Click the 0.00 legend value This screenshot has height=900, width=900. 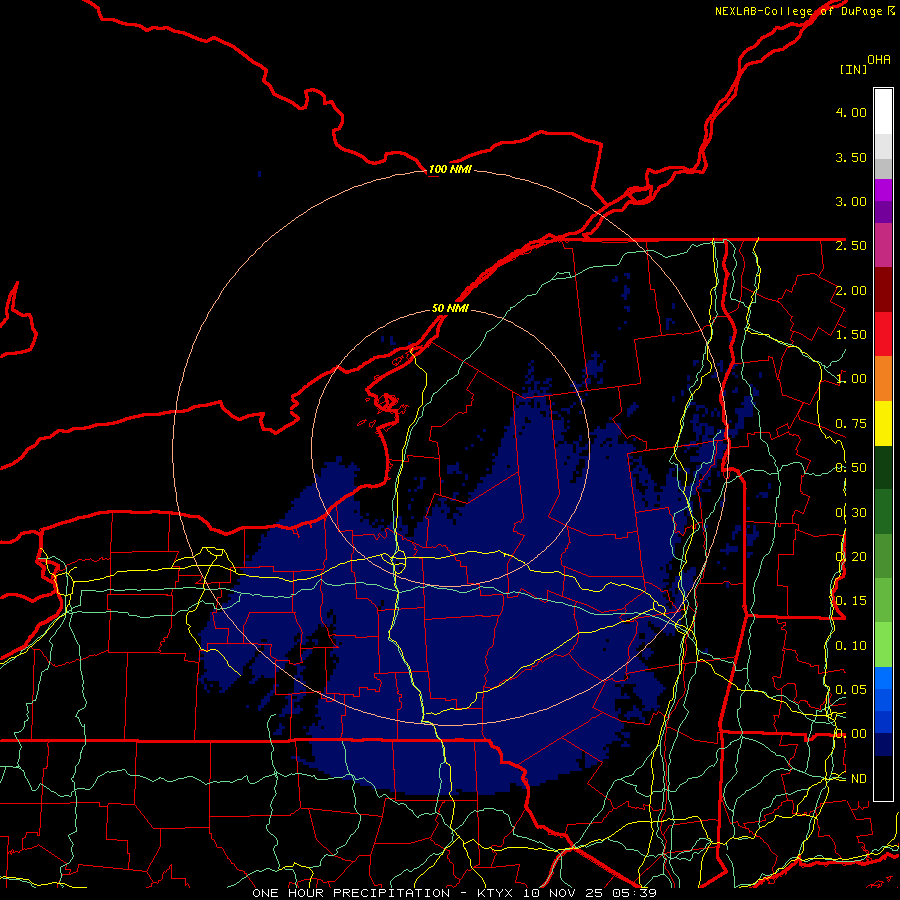click(x=851, y=734)
